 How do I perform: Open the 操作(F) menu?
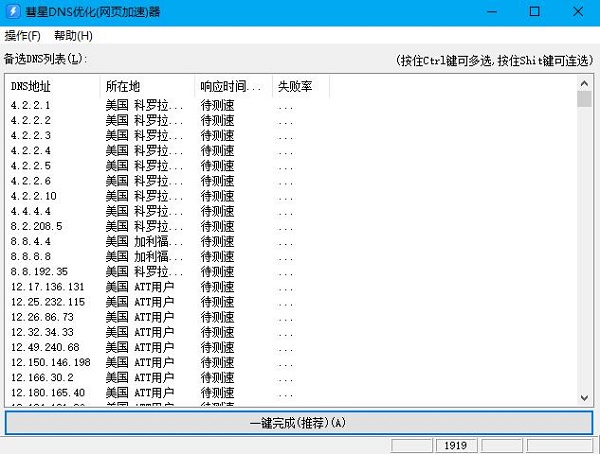click(23, 36)
